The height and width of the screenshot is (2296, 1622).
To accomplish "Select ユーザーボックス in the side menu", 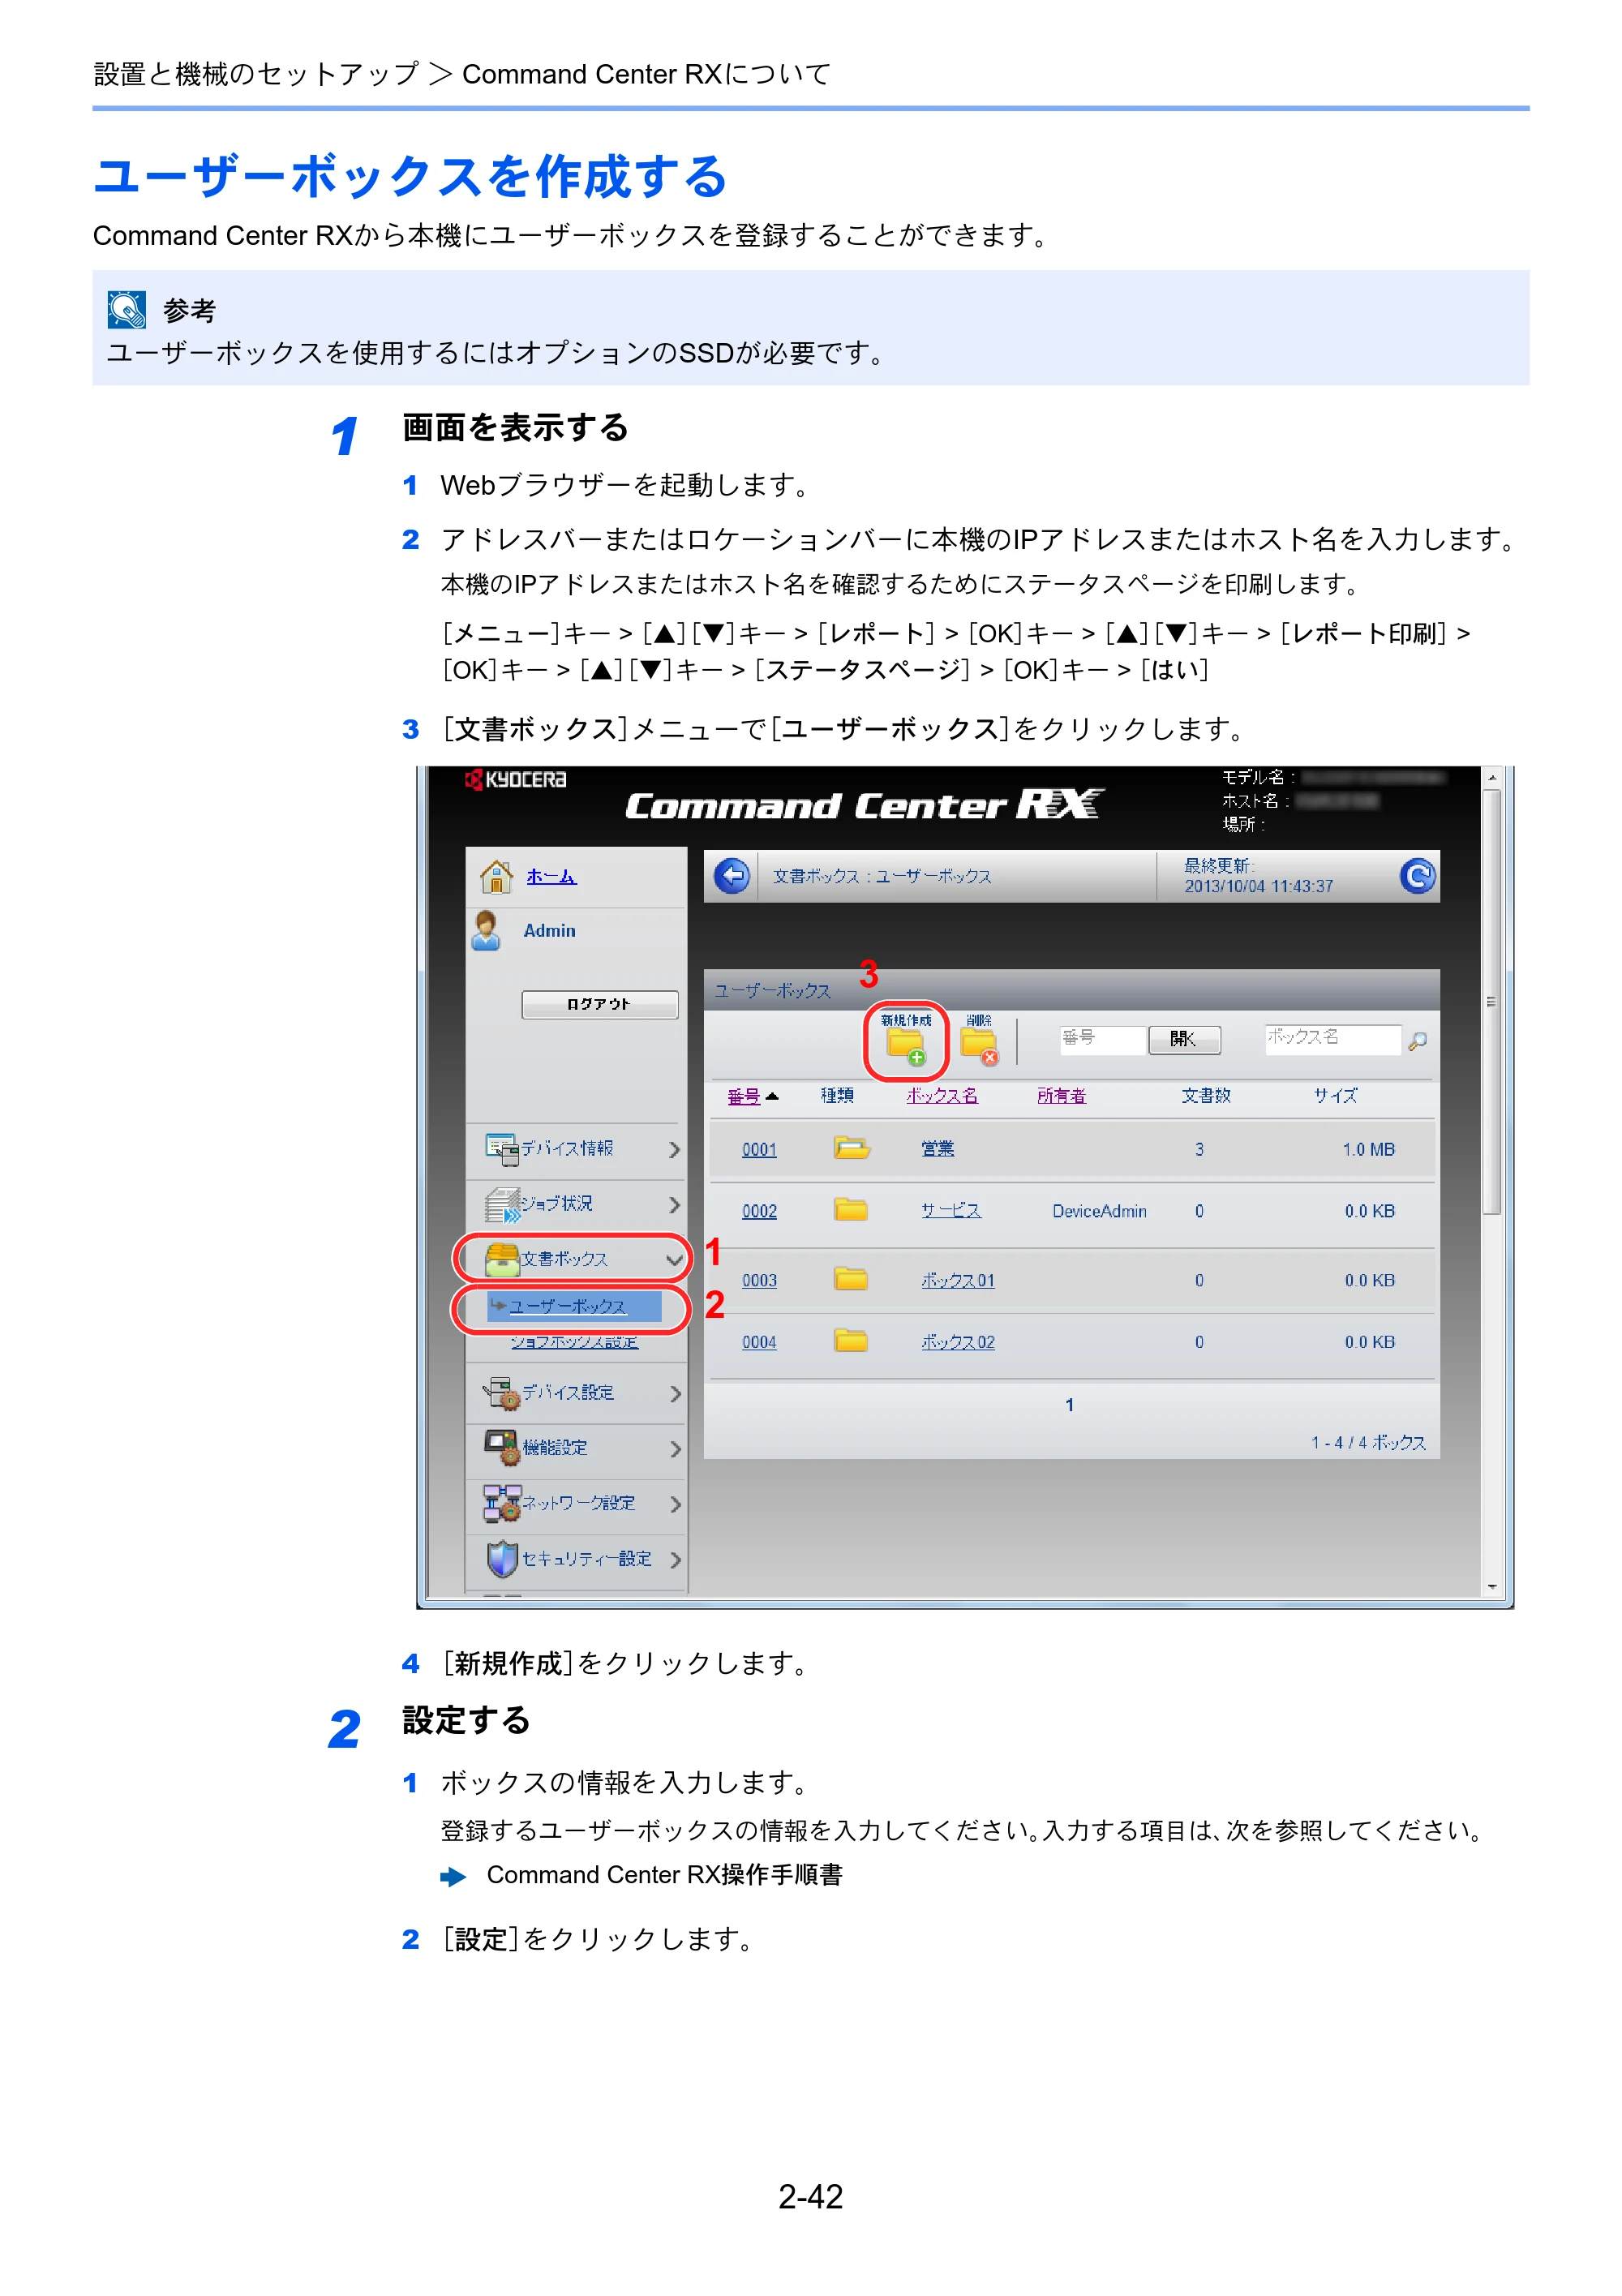I will [x=573, y=1306].
